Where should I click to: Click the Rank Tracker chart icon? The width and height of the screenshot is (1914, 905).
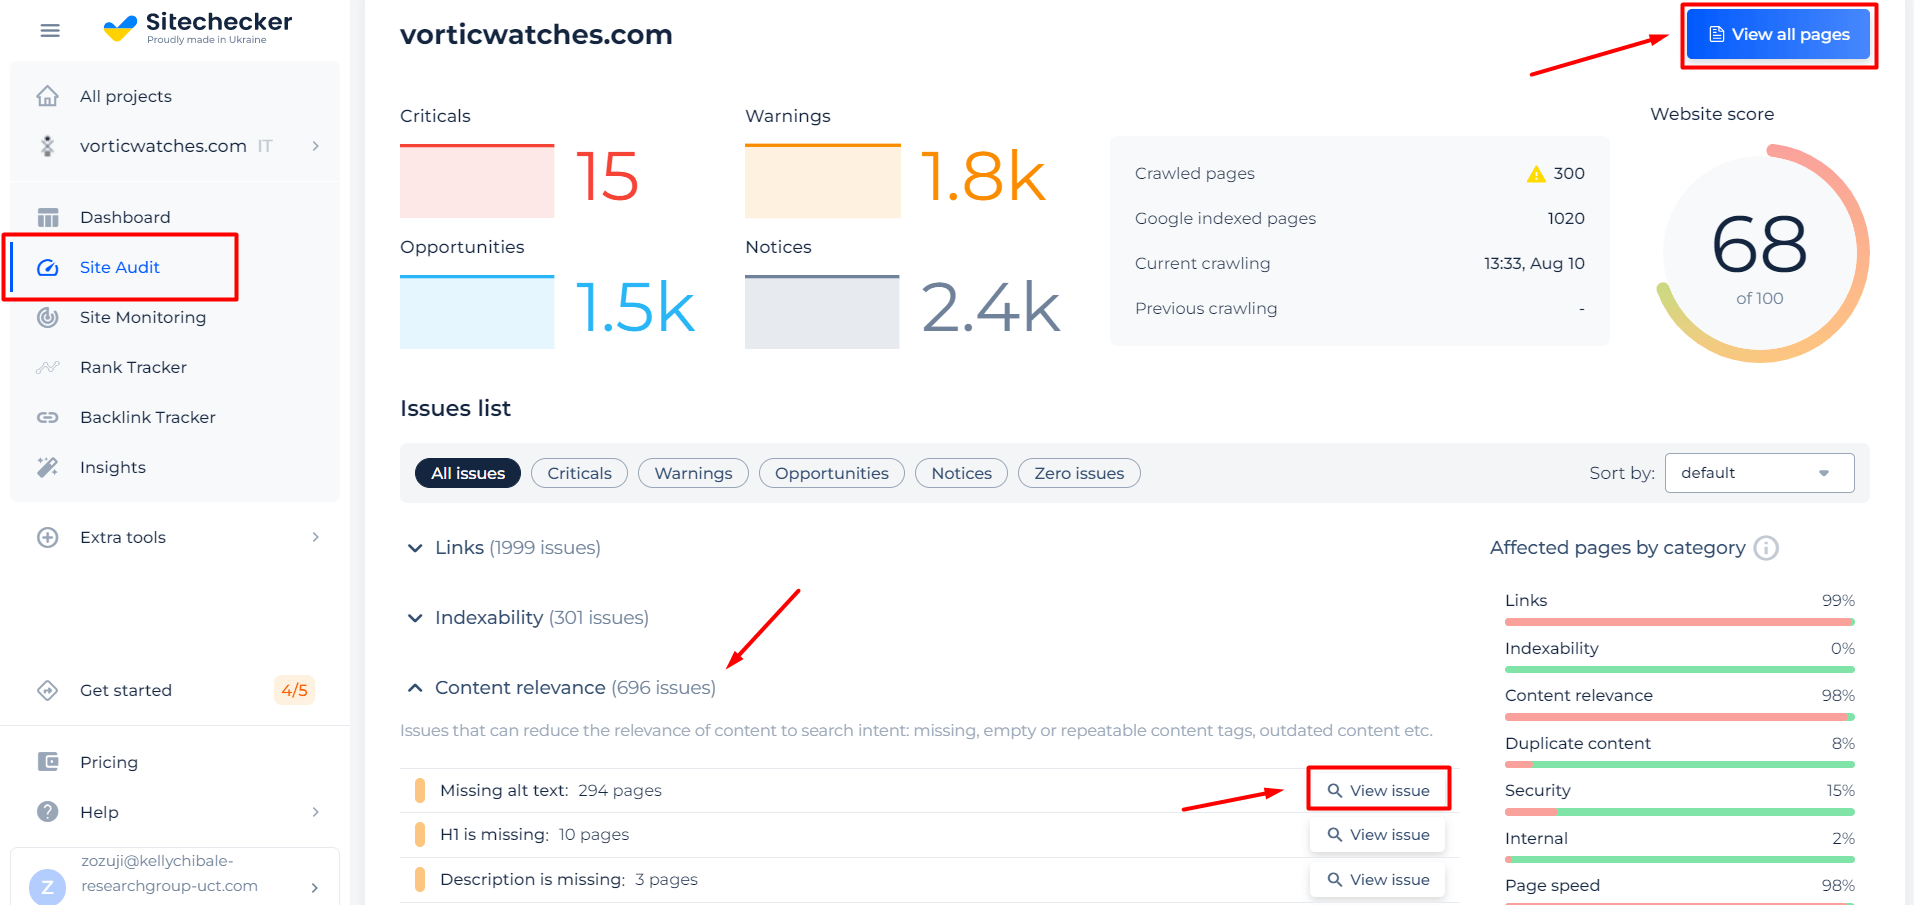[47, 367]
